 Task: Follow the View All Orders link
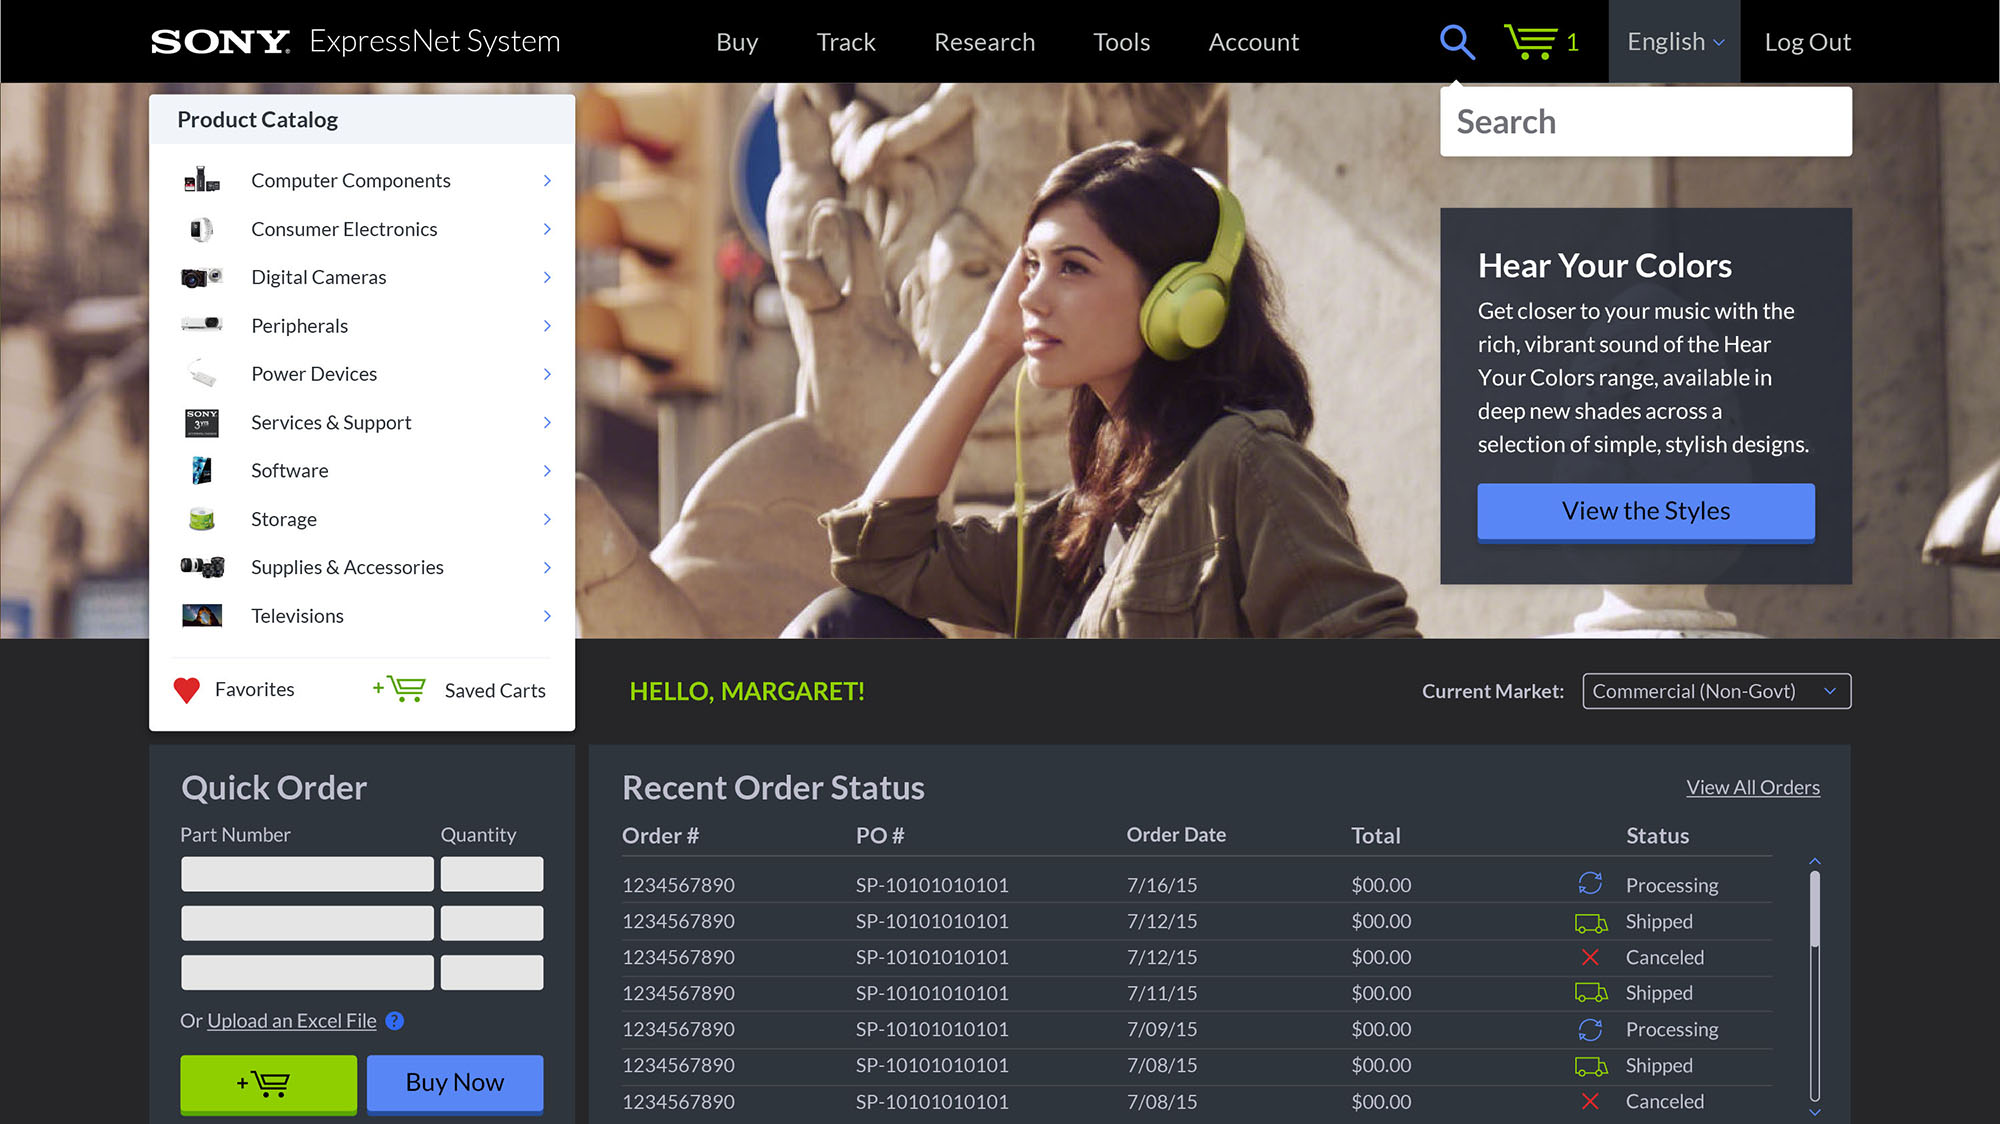coord(1752,788)
